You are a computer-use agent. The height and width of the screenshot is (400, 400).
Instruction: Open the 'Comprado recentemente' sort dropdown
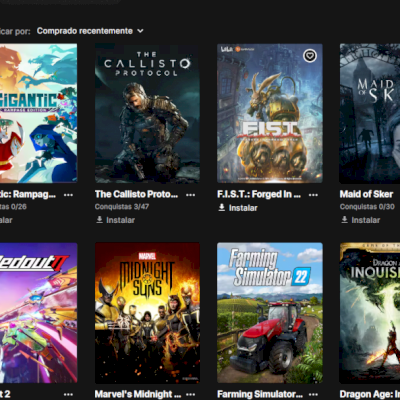(90, 31)
